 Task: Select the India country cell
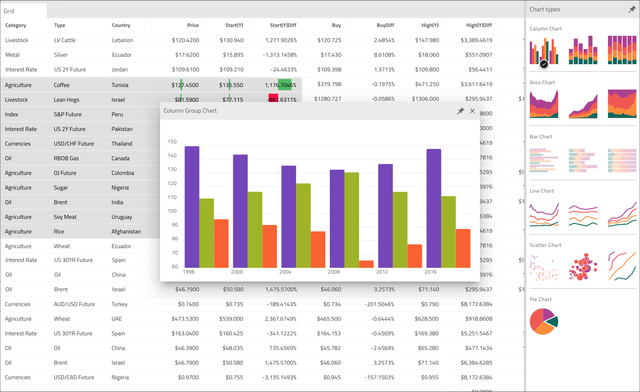[118, 203]
